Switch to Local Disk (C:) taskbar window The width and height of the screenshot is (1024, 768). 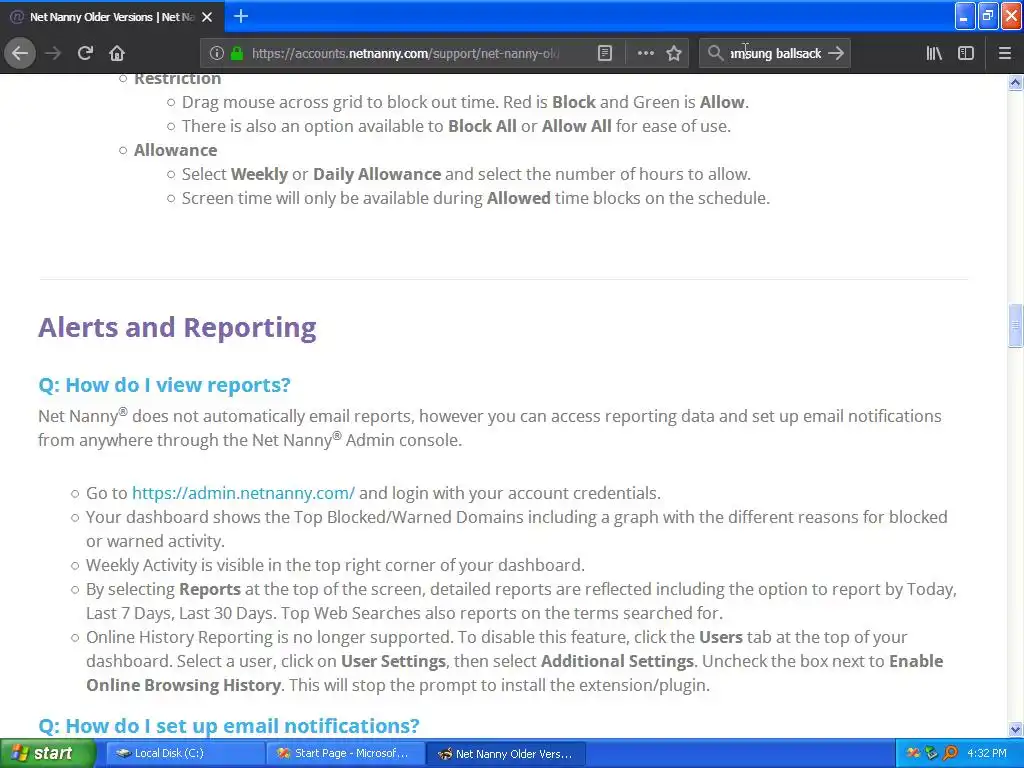tap(185, 753)
